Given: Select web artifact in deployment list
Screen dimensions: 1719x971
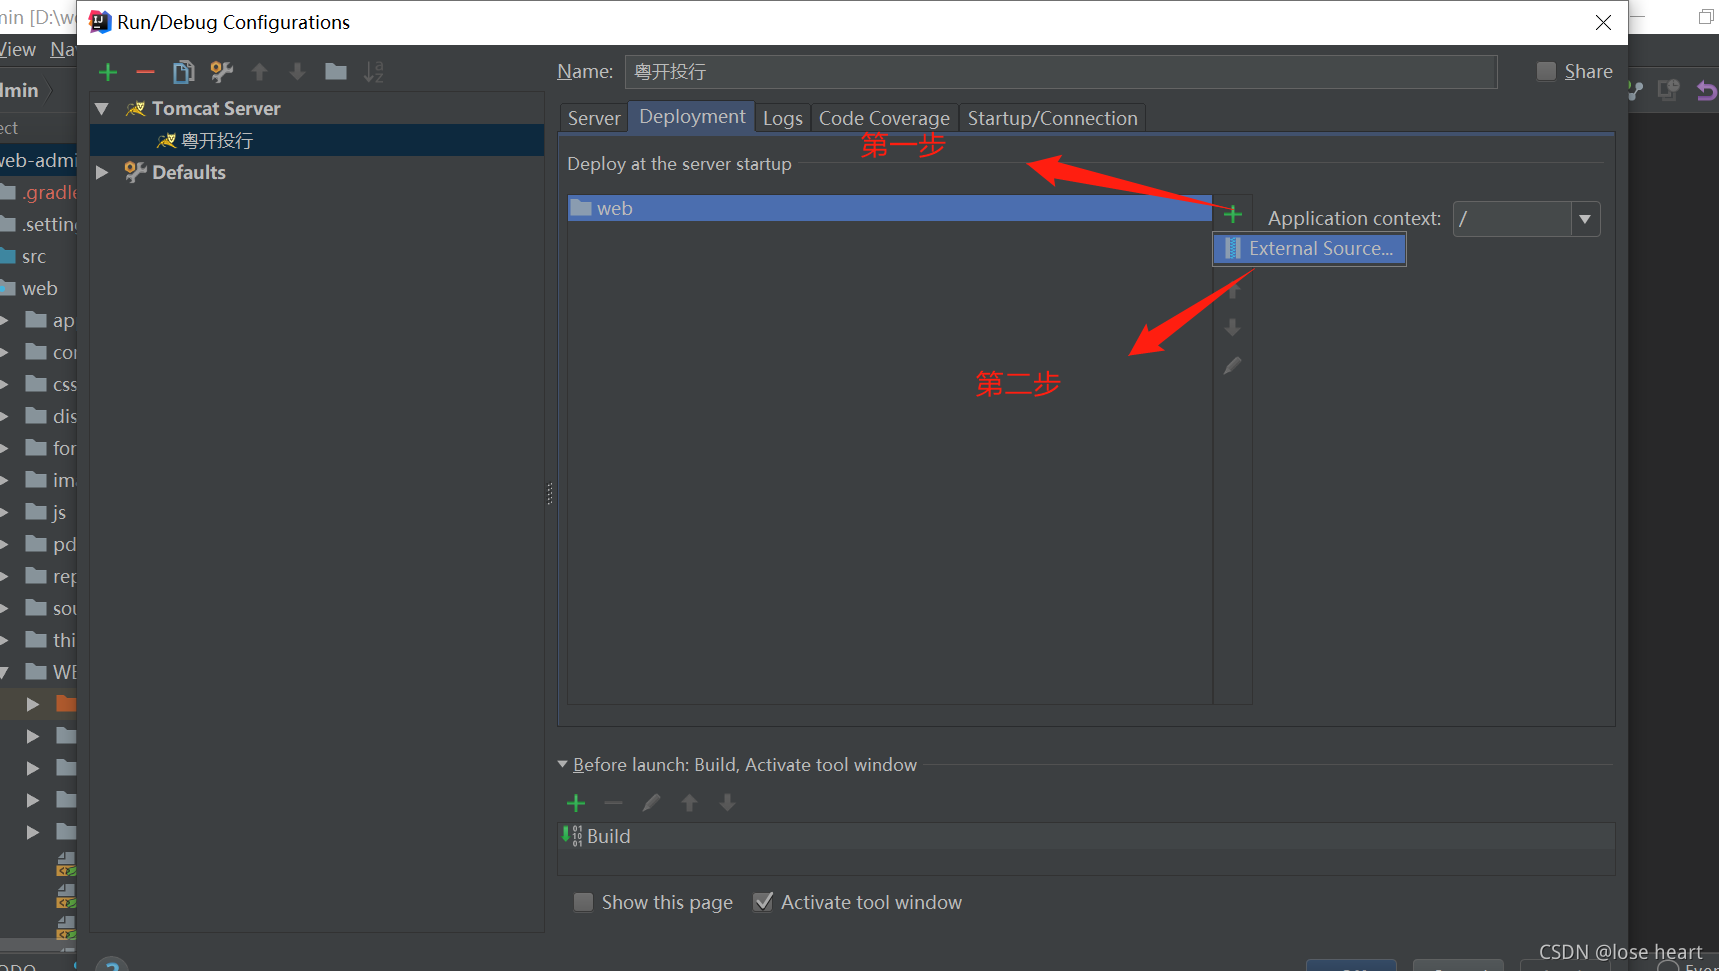Looking at the screenshot, I should [890, 208].
